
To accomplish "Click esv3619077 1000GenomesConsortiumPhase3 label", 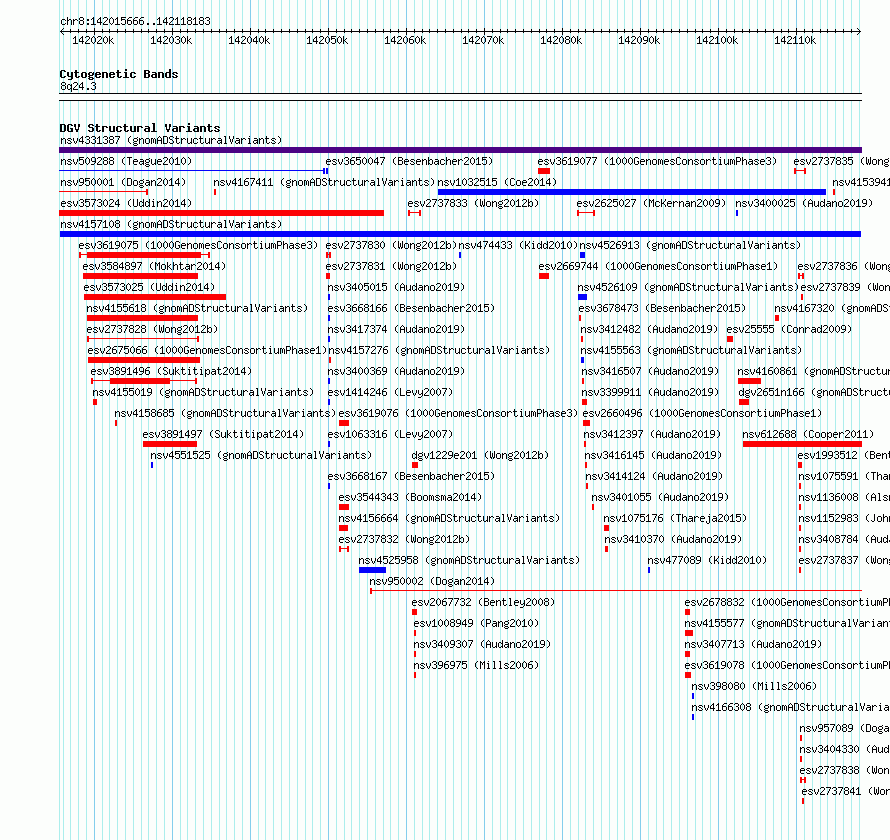I will tap(657, 161).
